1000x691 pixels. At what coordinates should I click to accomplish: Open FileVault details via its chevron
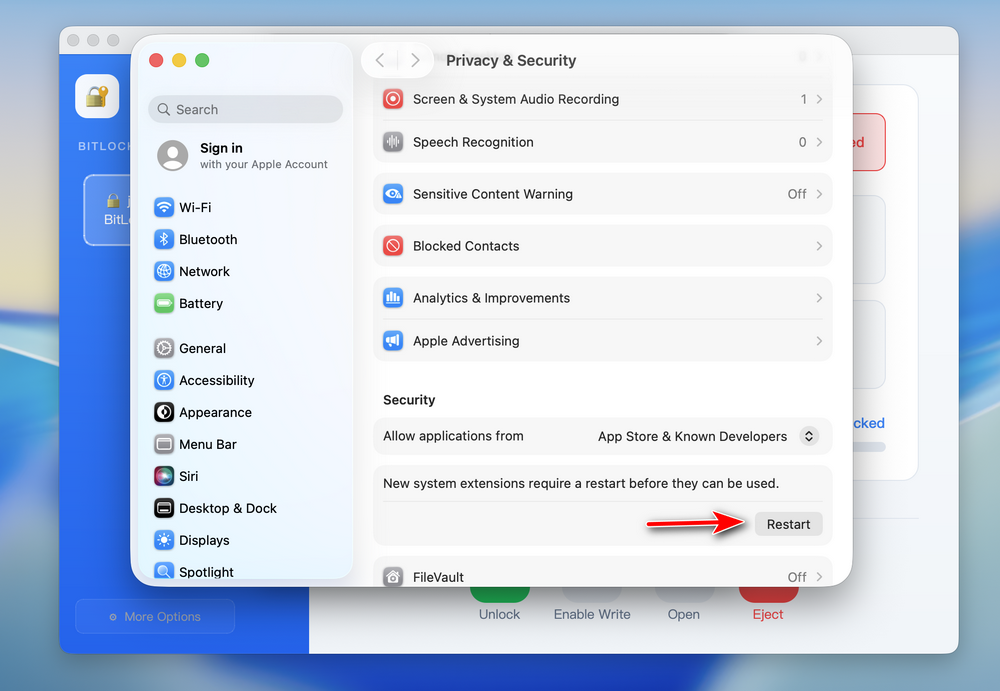point(819,576)
